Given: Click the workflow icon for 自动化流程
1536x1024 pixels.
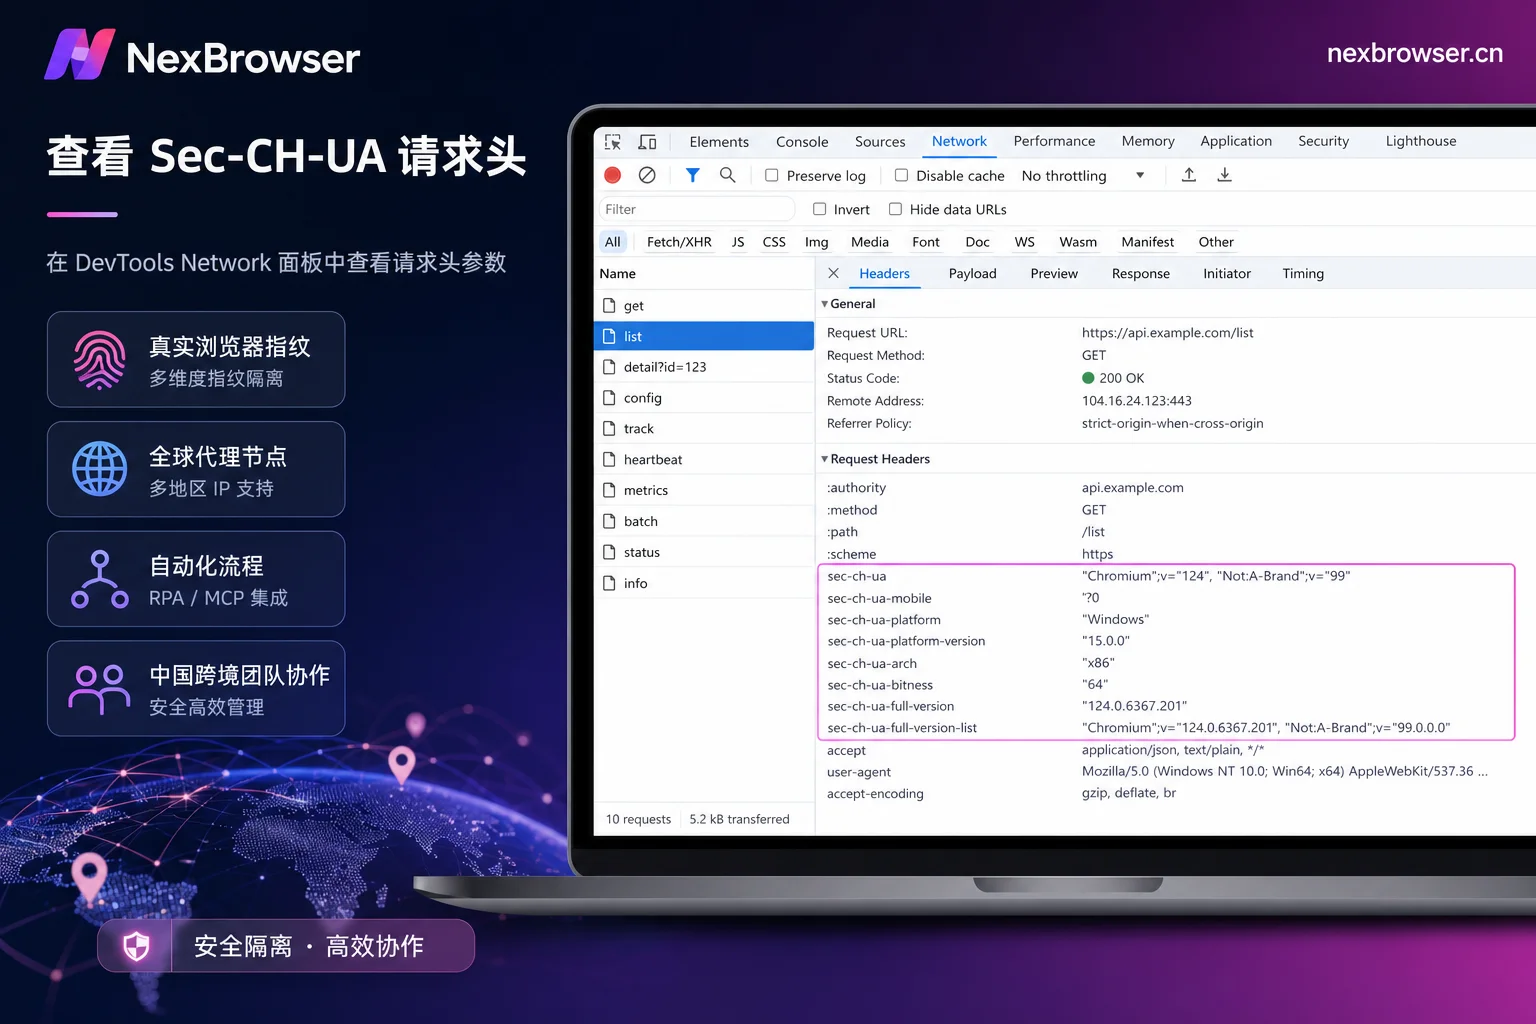Looking at the screenshot, I should (99, 579).
